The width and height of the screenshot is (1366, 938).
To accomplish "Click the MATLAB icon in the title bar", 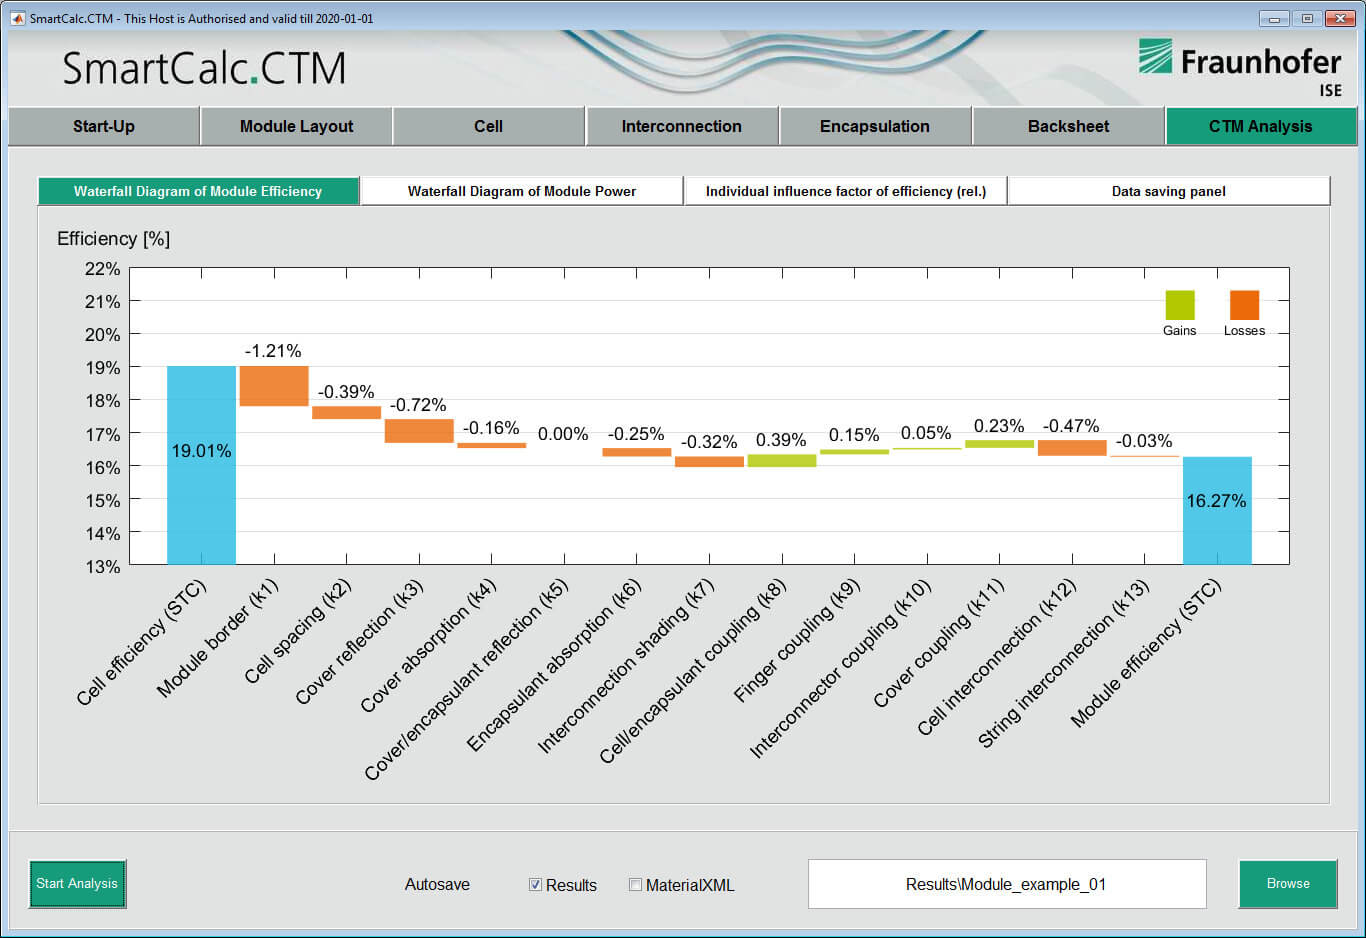I will click(17, 18).
